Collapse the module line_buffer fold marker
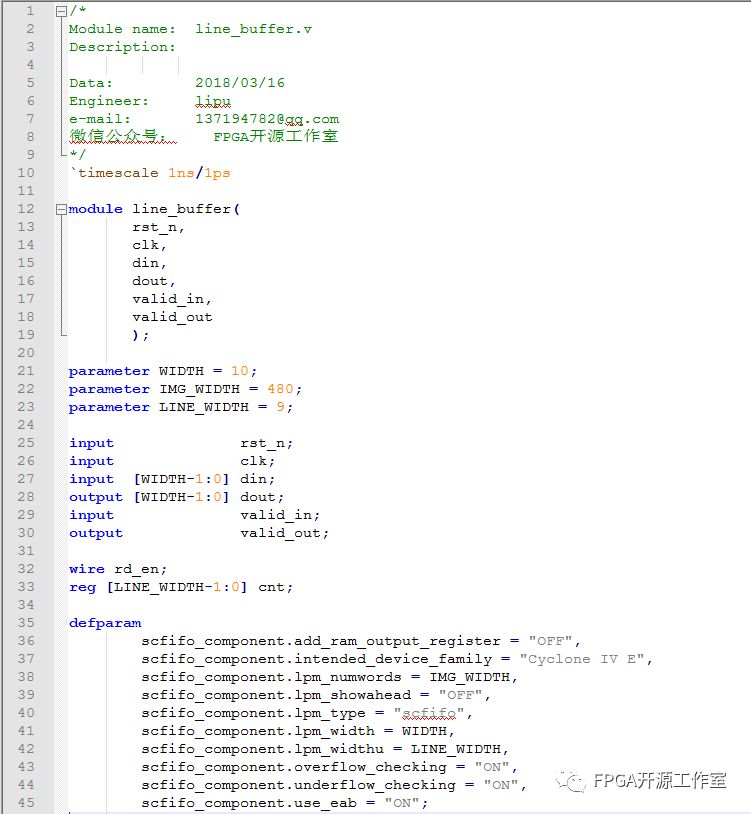751x814 pixels. point(61,209)
